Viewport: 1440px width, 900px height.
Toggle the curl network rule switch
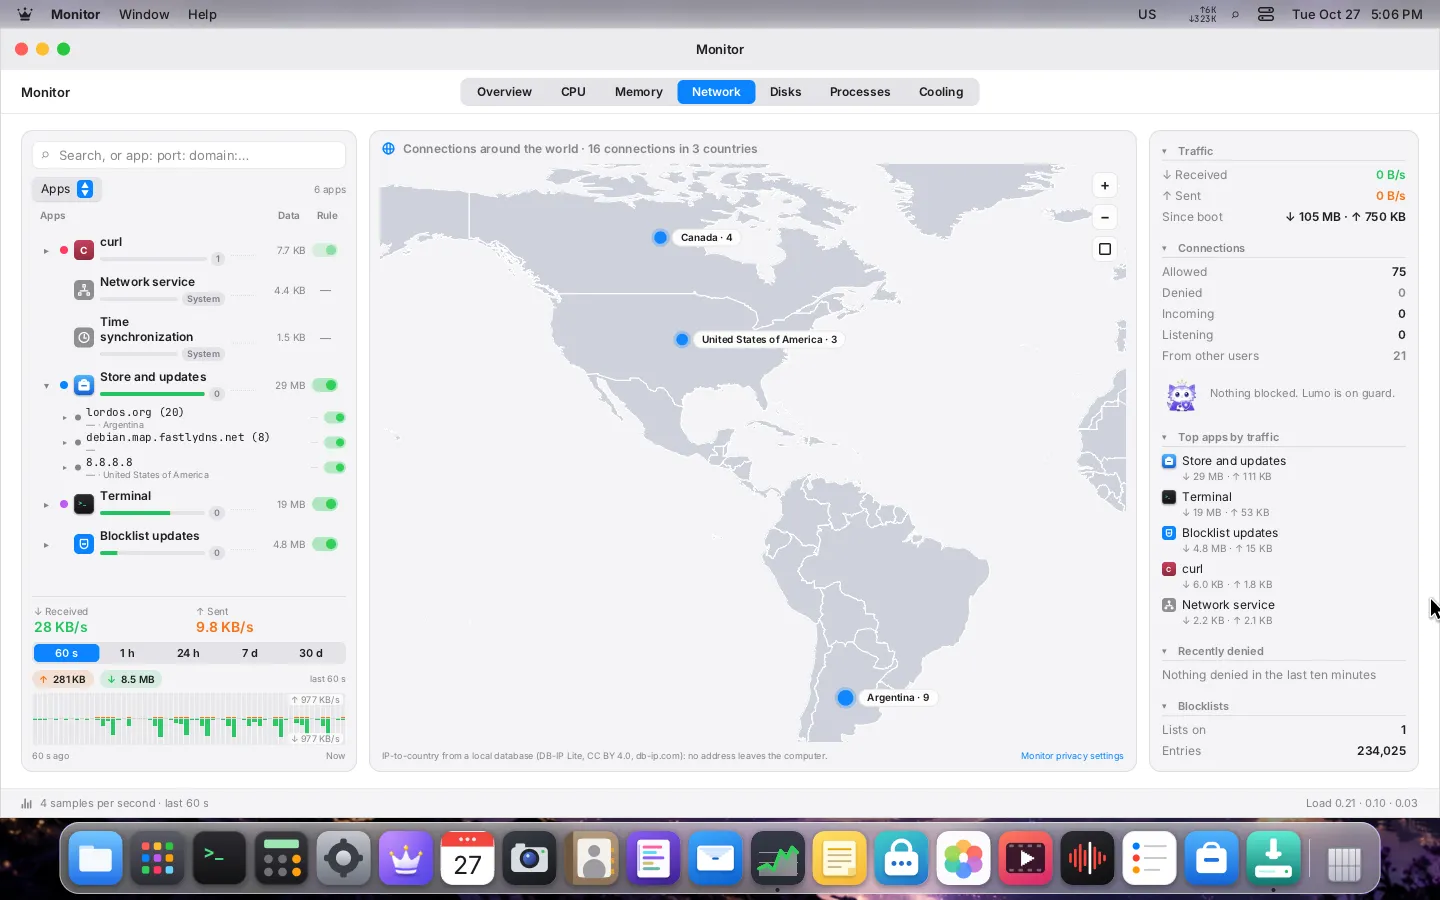(x=325, y=250)
